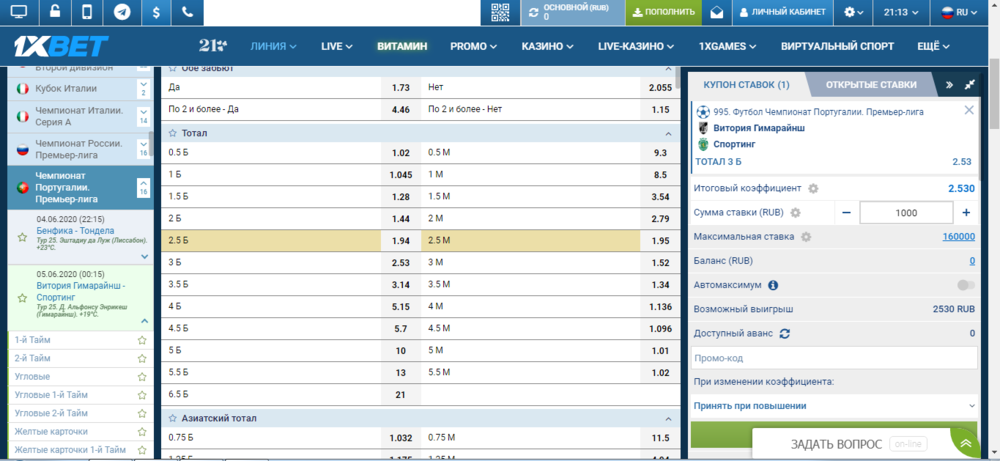Open the Telegram channel icon

(122, 12)
